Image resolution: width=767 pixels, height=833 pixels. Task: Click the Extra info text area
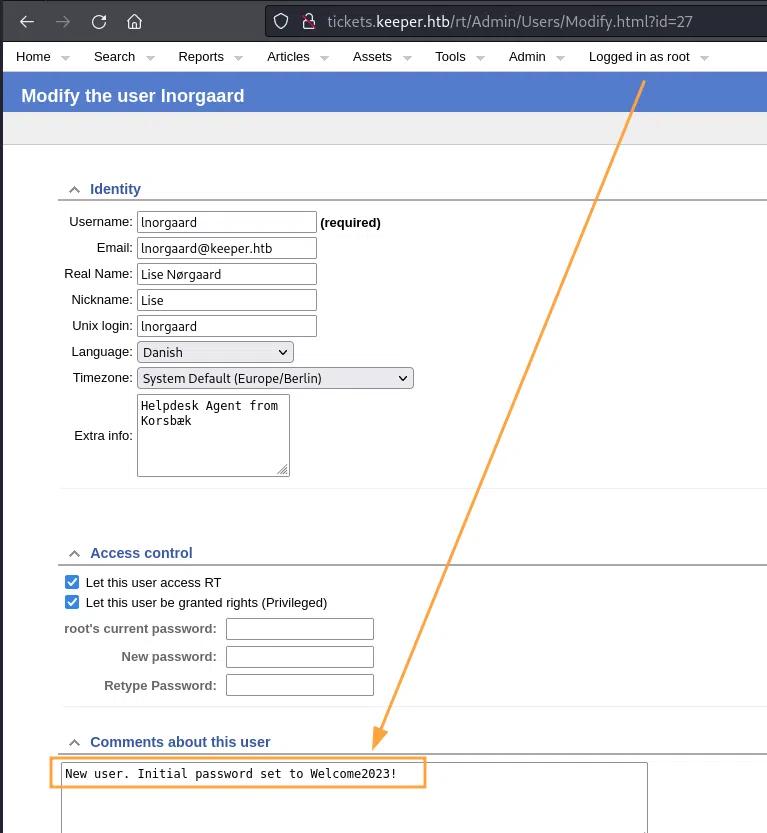(x=213, y=434)
